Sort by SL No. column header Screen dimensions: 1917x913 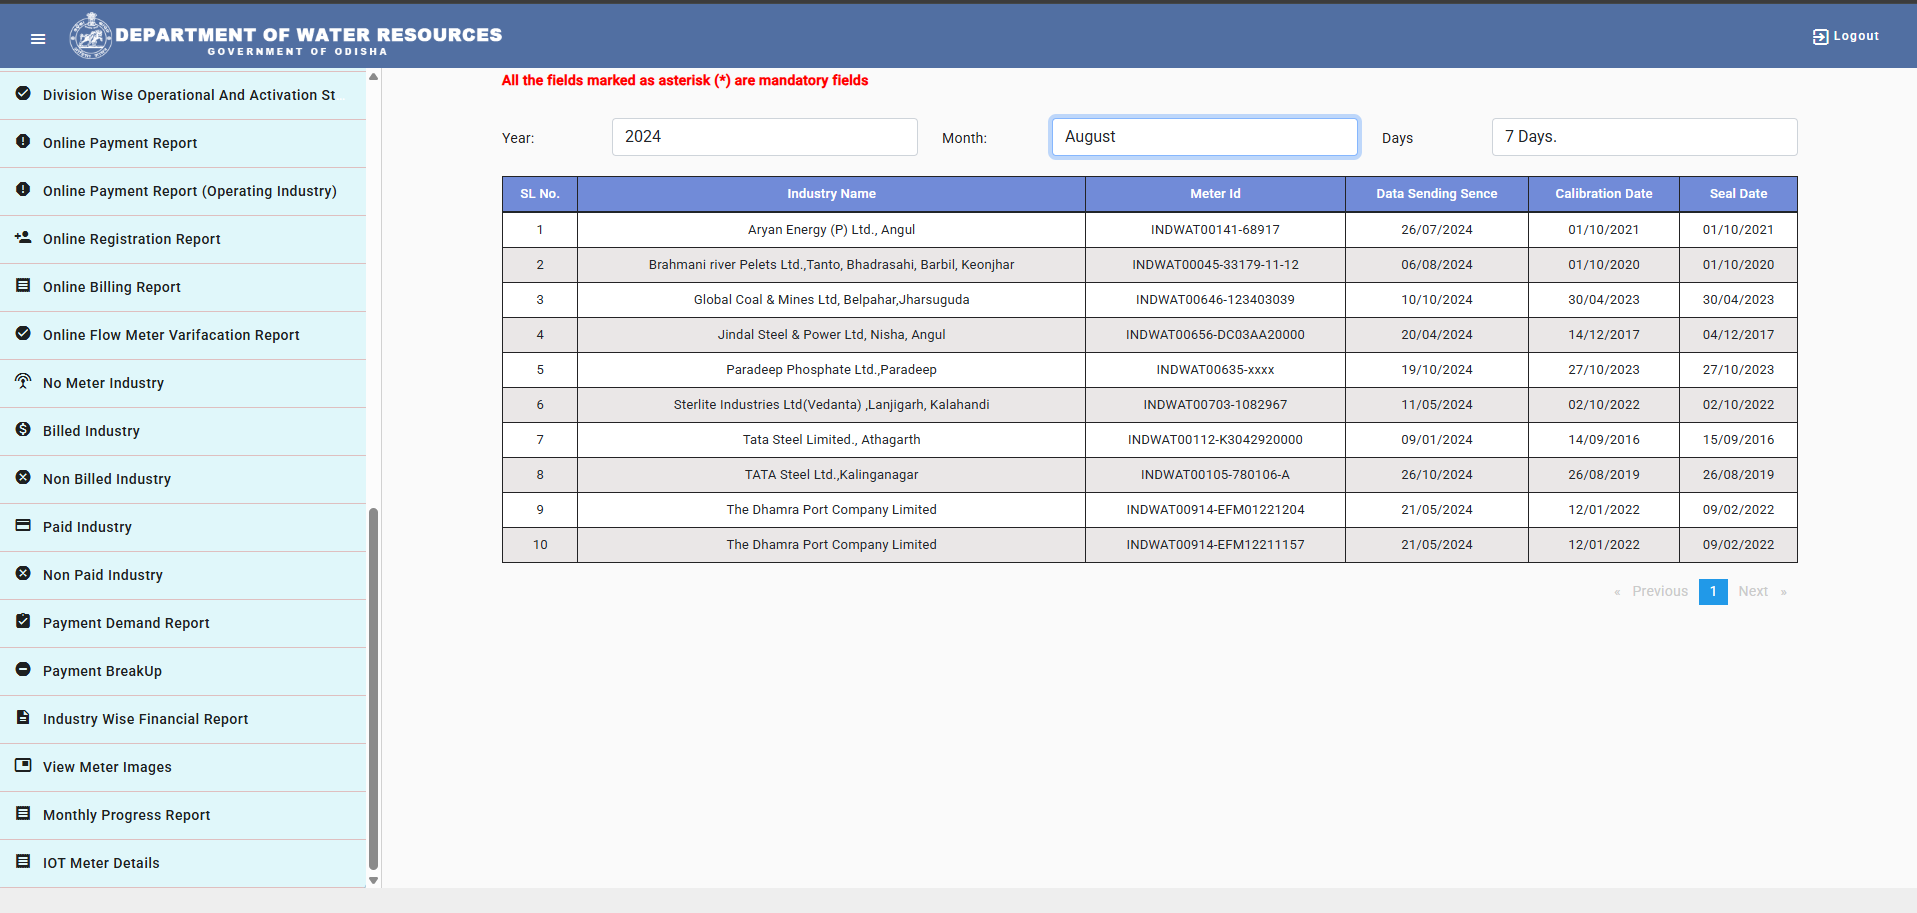[540, 194]
